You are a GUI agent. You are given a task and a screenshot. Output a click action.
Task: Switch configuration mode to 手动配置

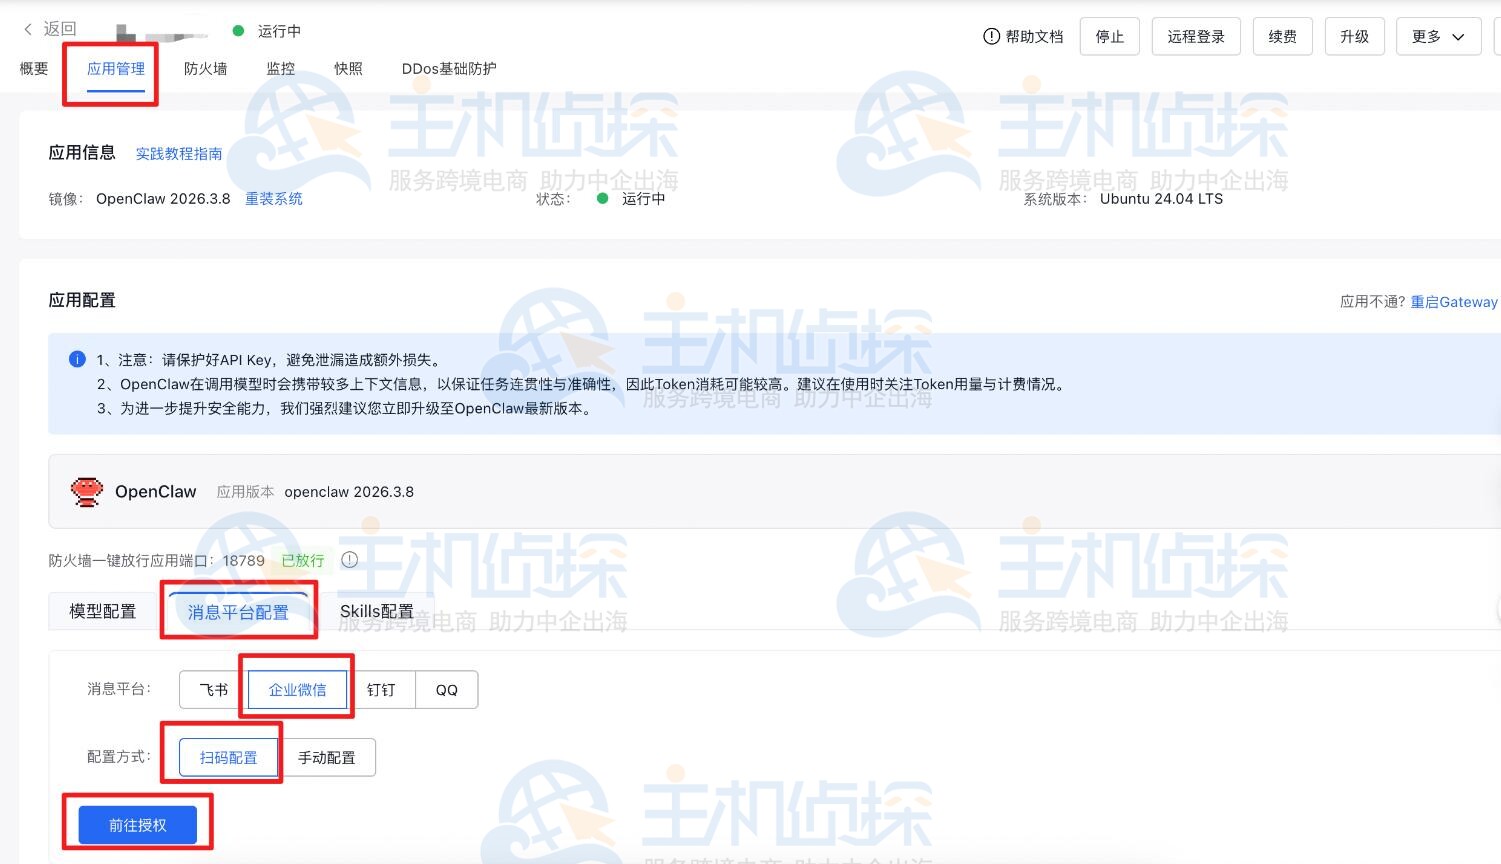pyautogui.click(x=327, y=757)
